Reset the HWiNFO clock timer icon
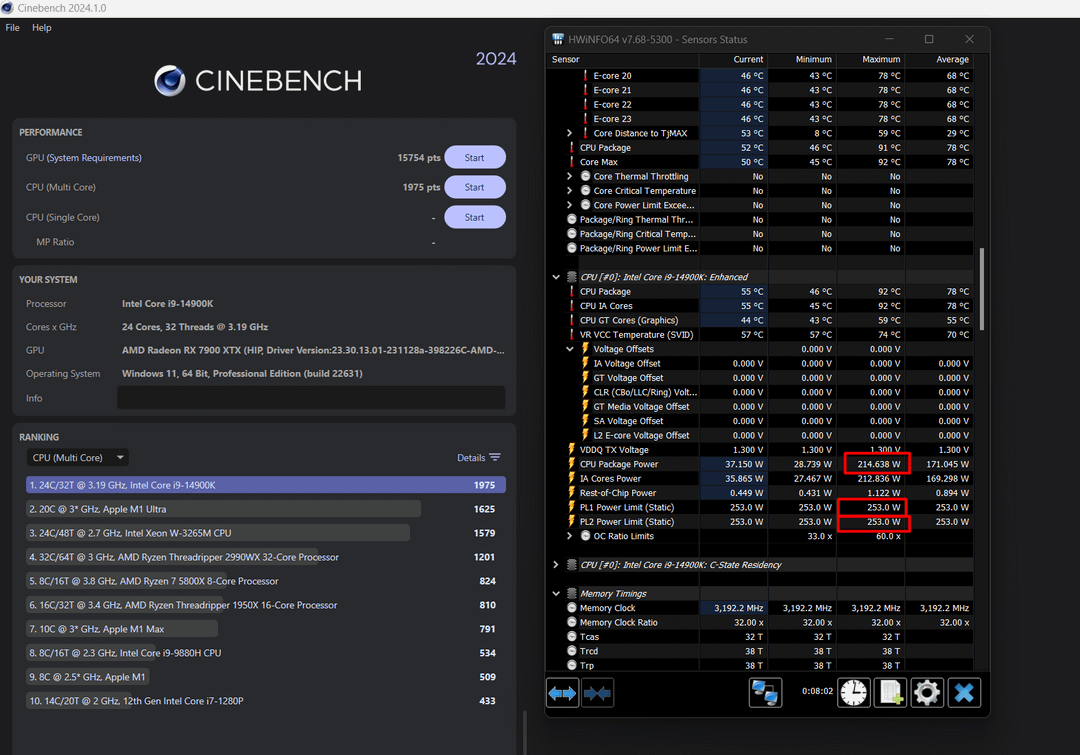 [x=853, y=692]
